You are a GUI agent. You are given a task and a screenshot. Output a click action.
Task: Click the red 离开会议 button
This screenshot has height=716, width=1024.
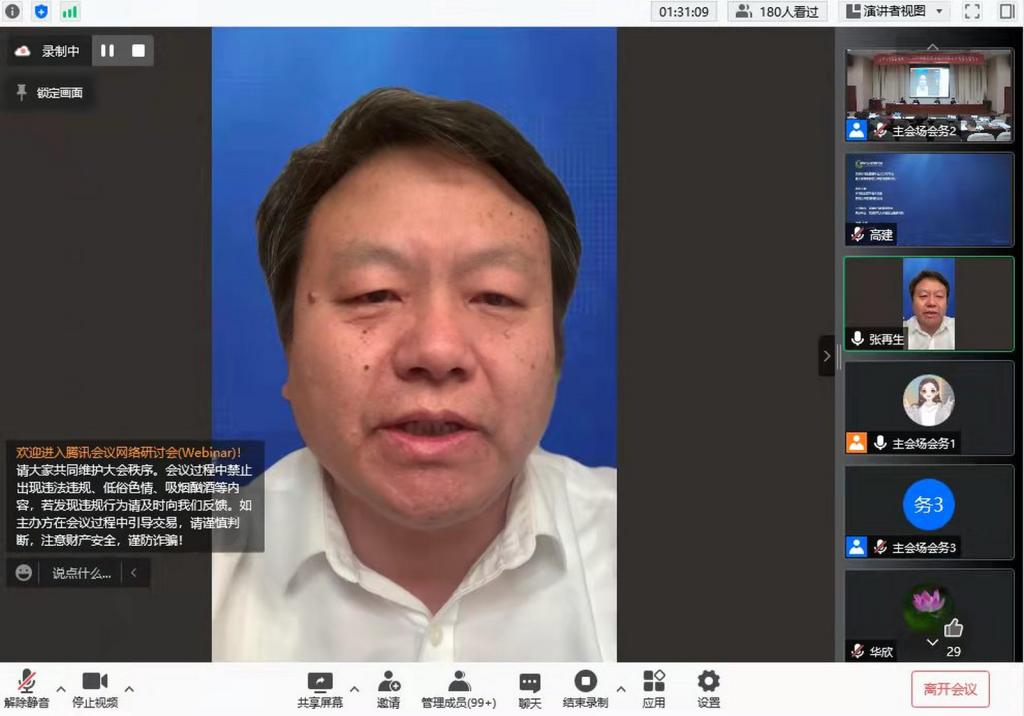(950, 689)
